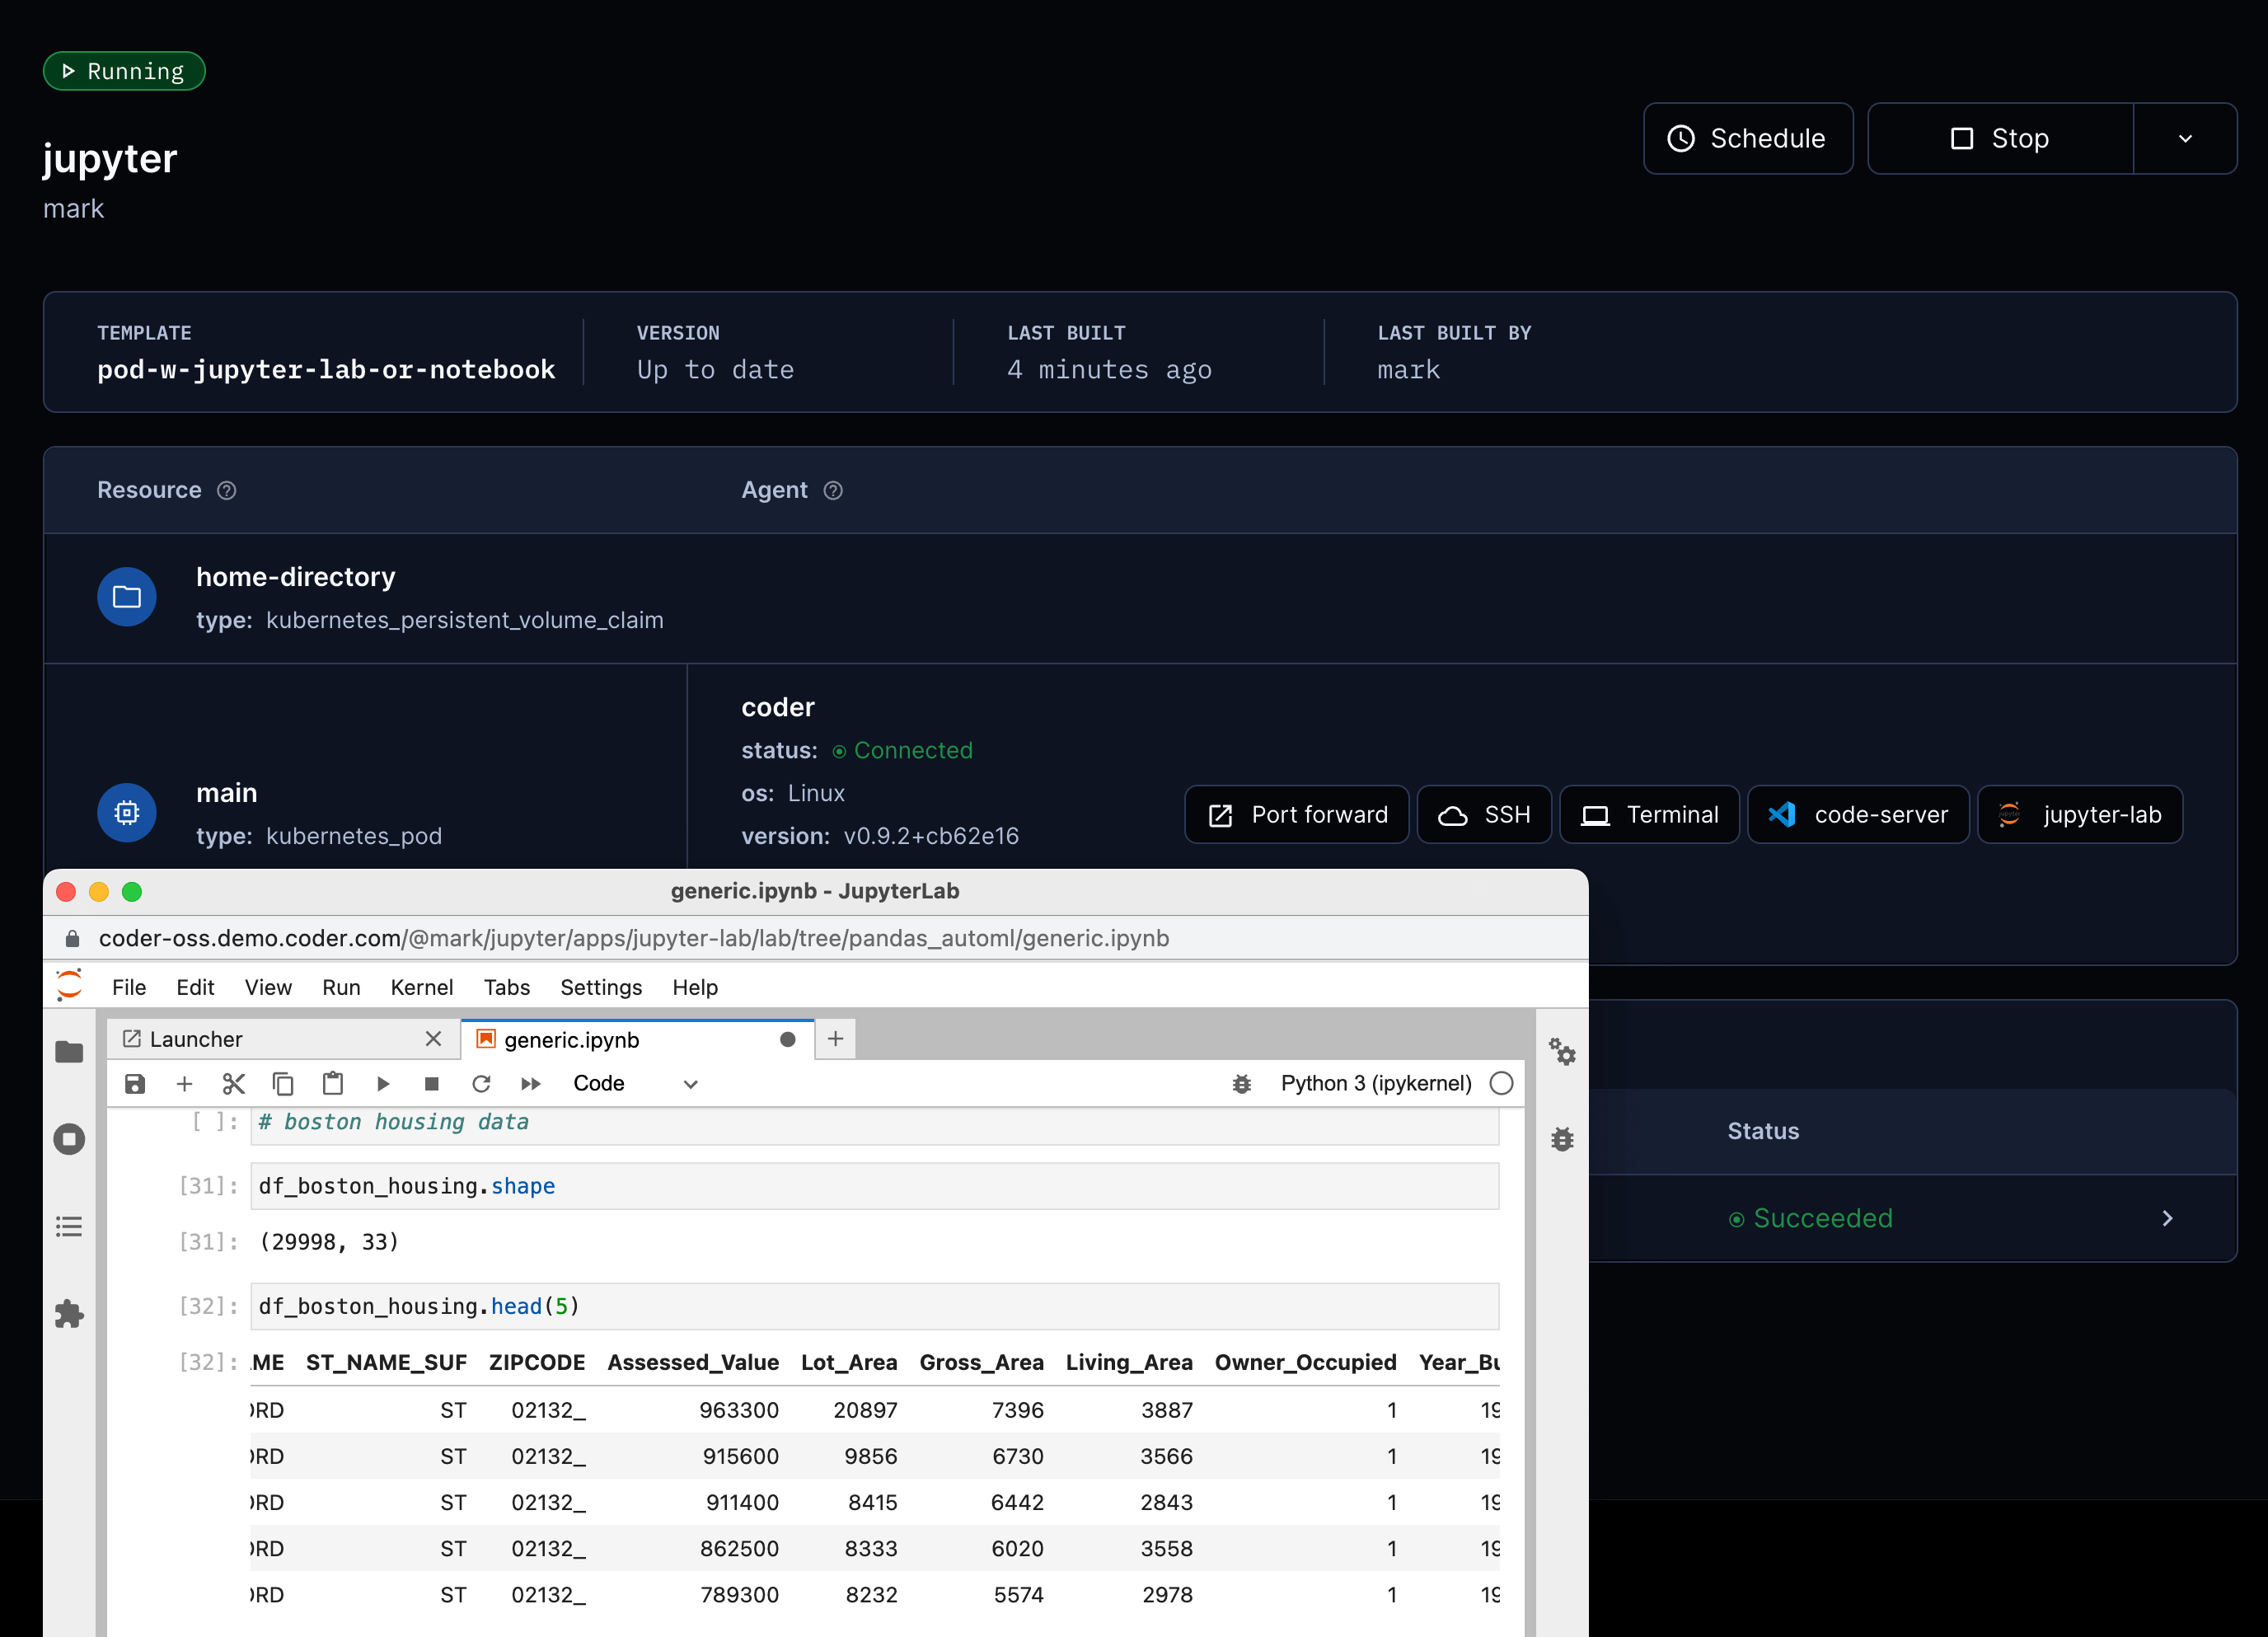Paste cells from clipboard icon
Image resolution: width=2268 pixels, height=1637 pixels.
coord(333,1084)
